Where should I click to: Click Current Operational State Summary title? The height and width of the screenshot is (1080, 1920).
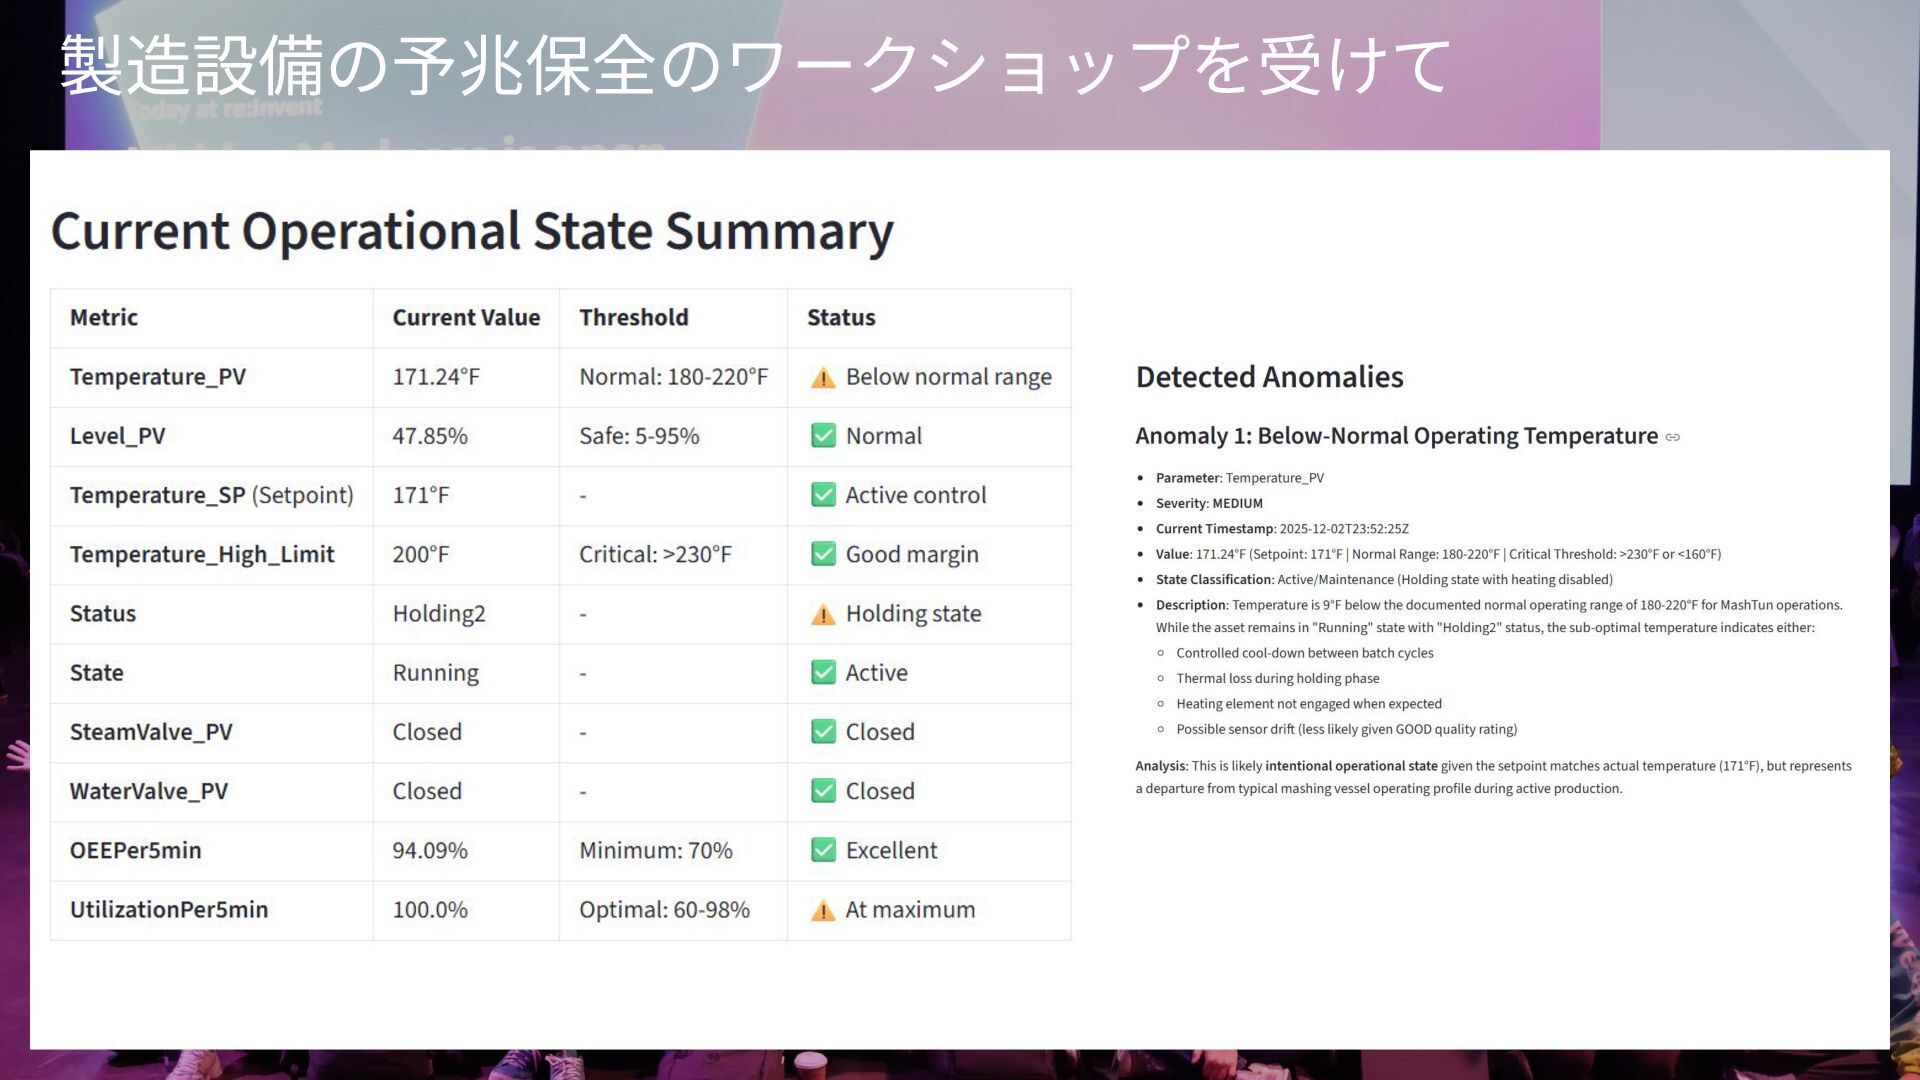[x=472, y=231]
